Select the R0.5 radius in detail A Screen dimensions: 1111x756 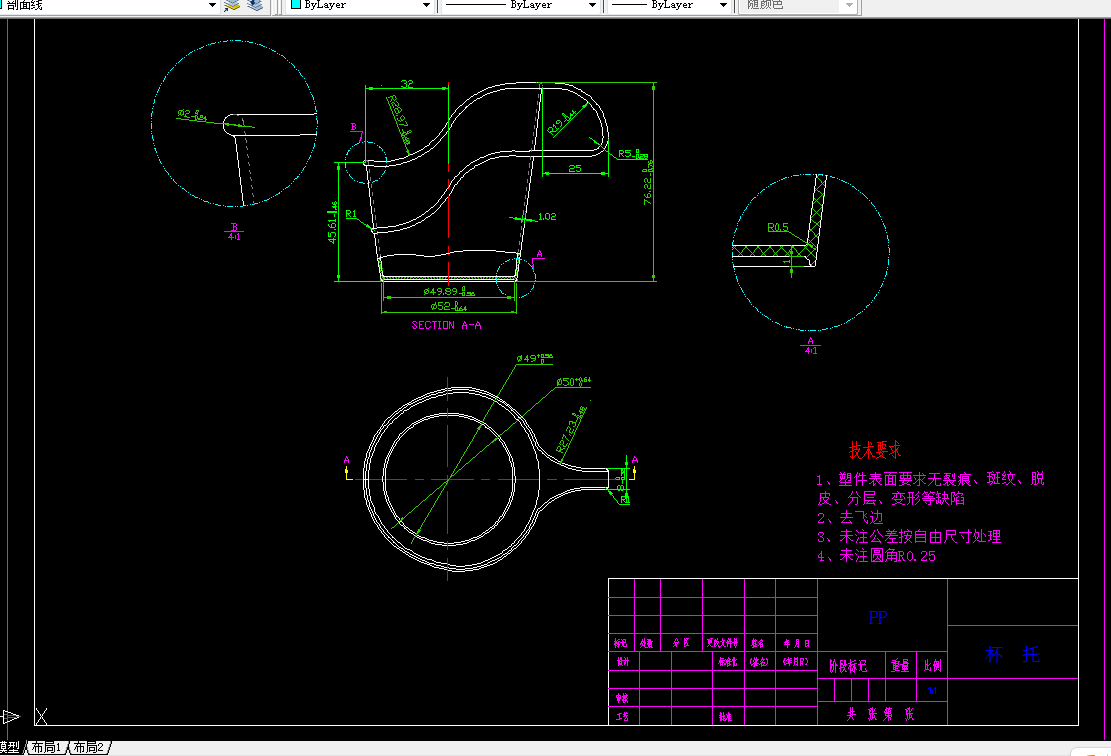point(778,227)
